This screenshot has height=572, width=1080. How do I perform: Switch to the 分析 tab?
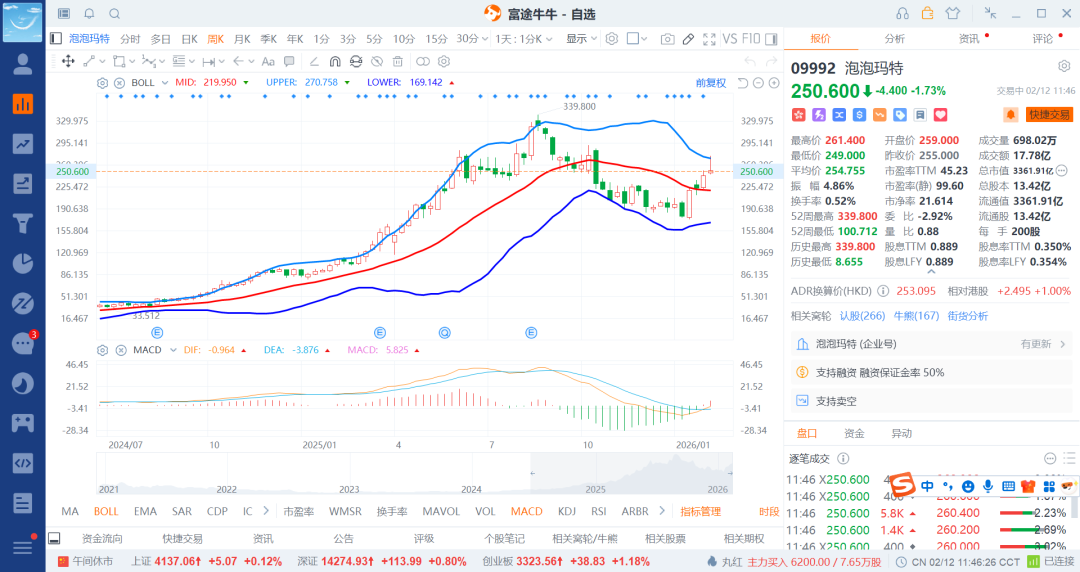tap(895, 39)
